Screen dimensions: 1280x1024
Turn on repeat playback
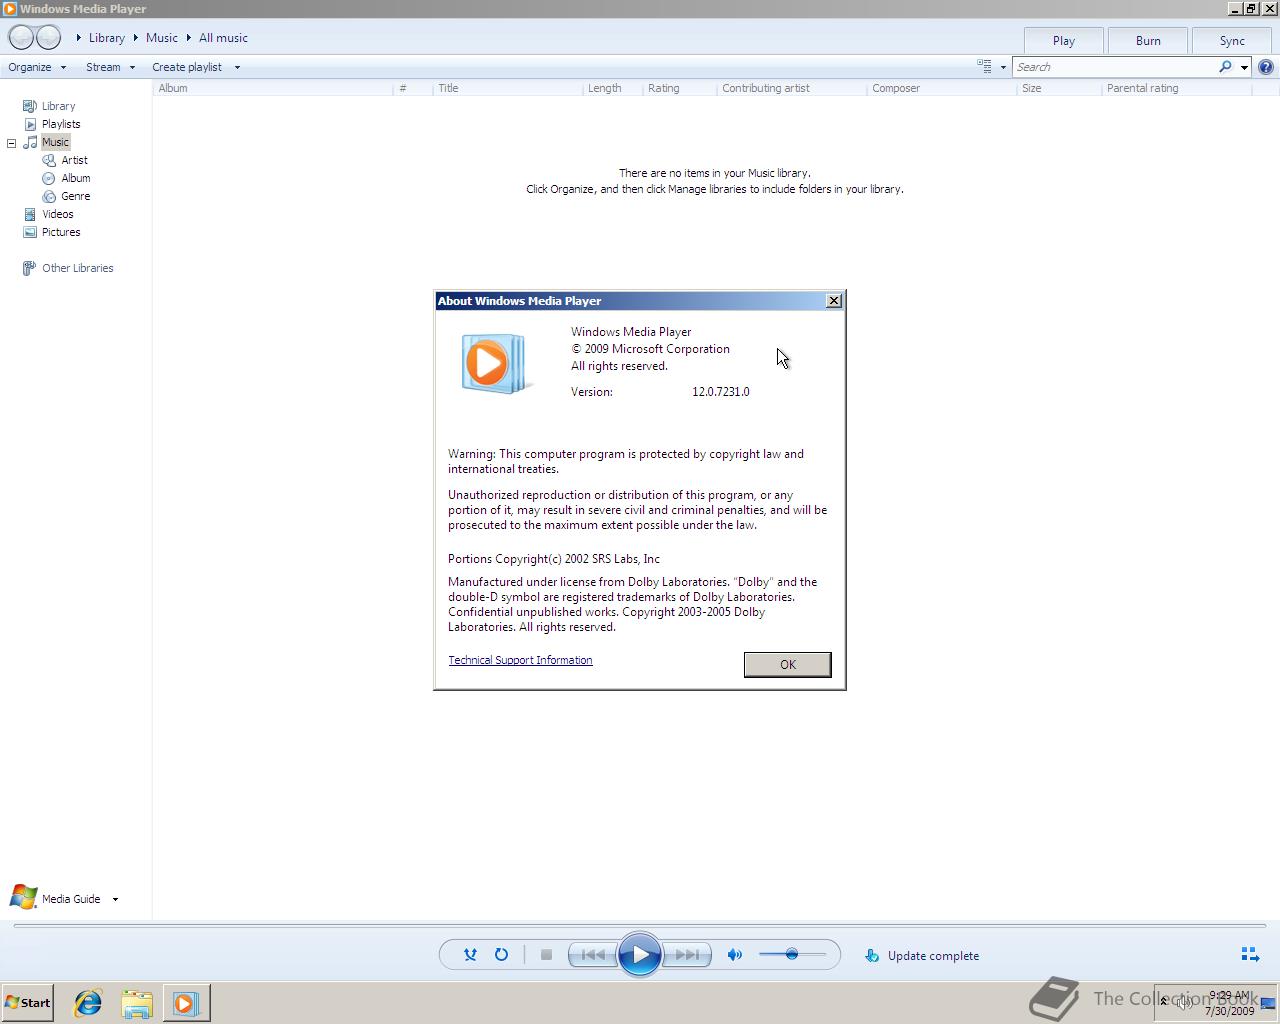502,955
